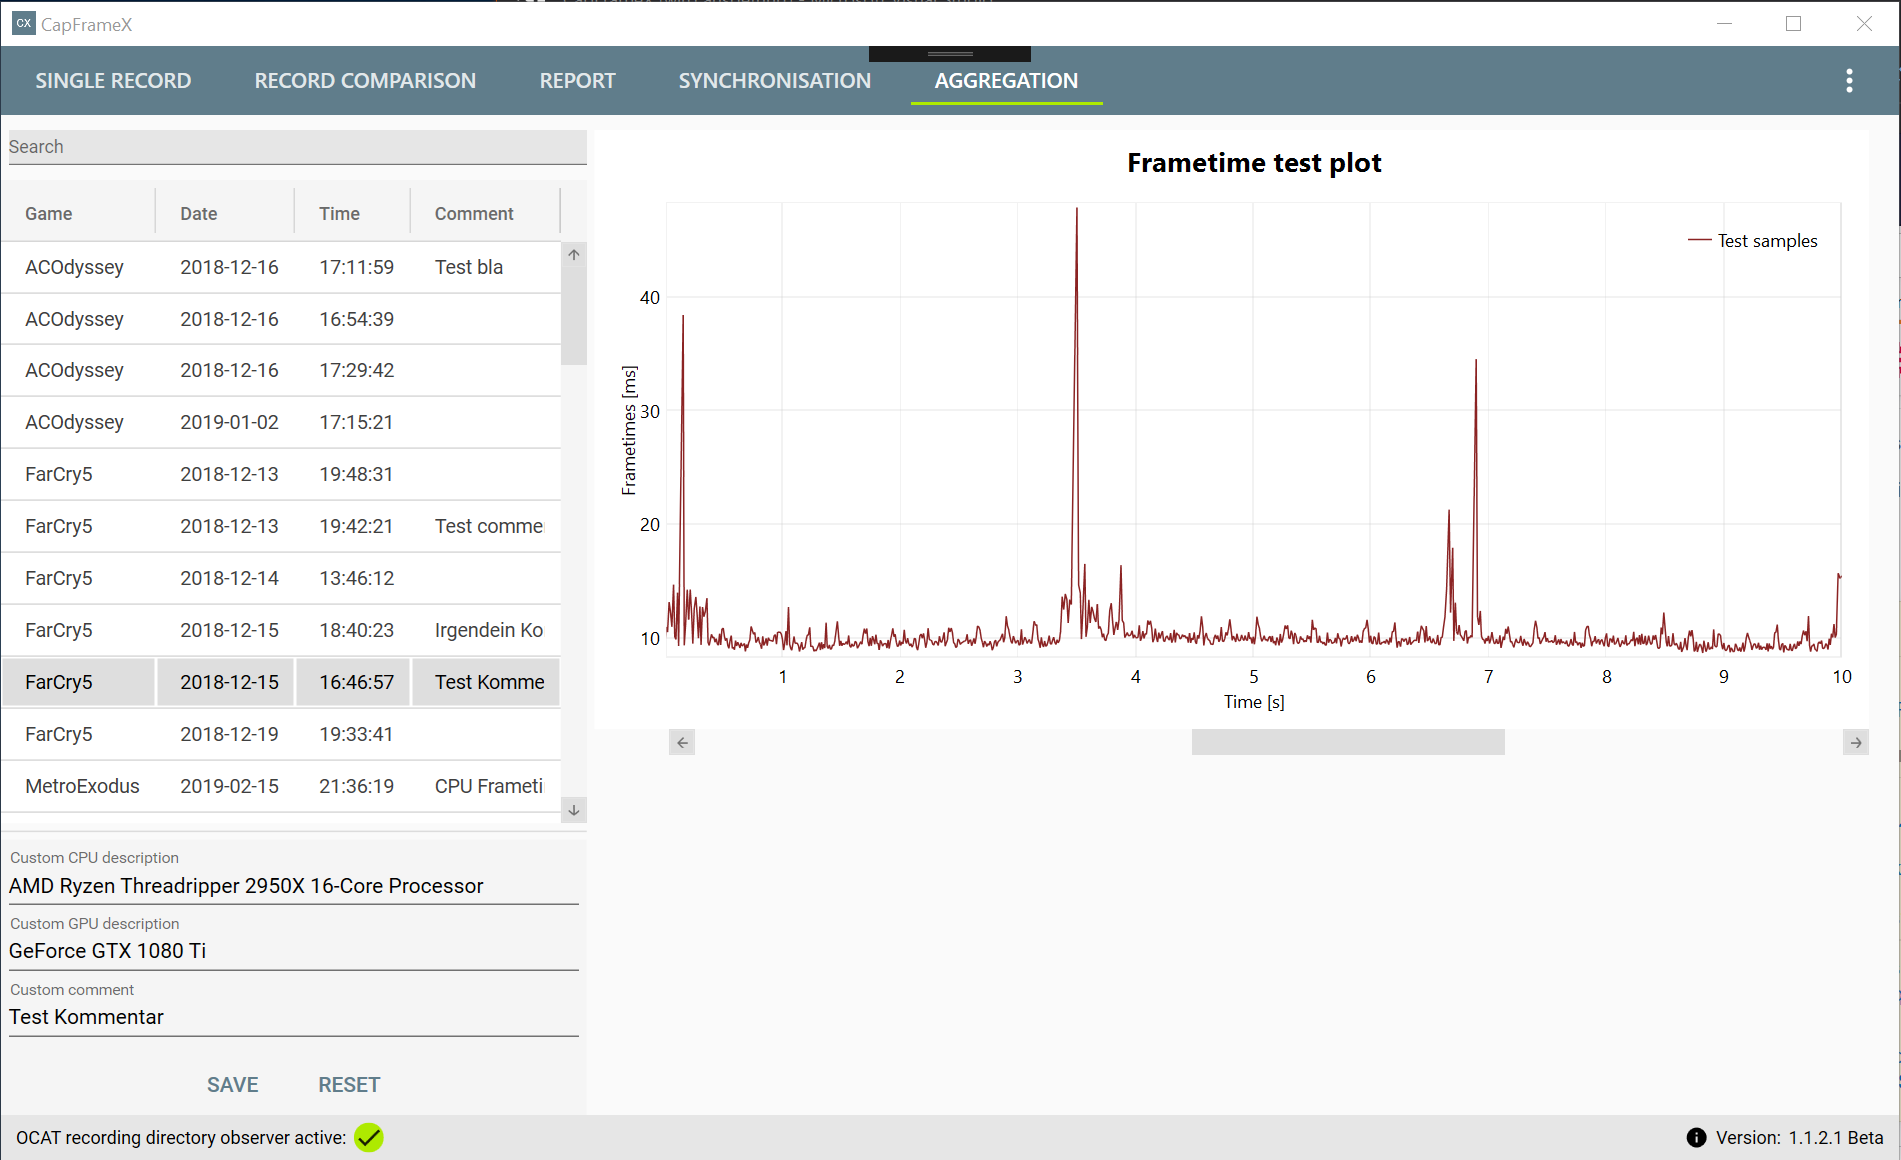The height and width of the screenshot is (1160, 1901).
Task: Click the RESET button
Action: coord(349,1085)
